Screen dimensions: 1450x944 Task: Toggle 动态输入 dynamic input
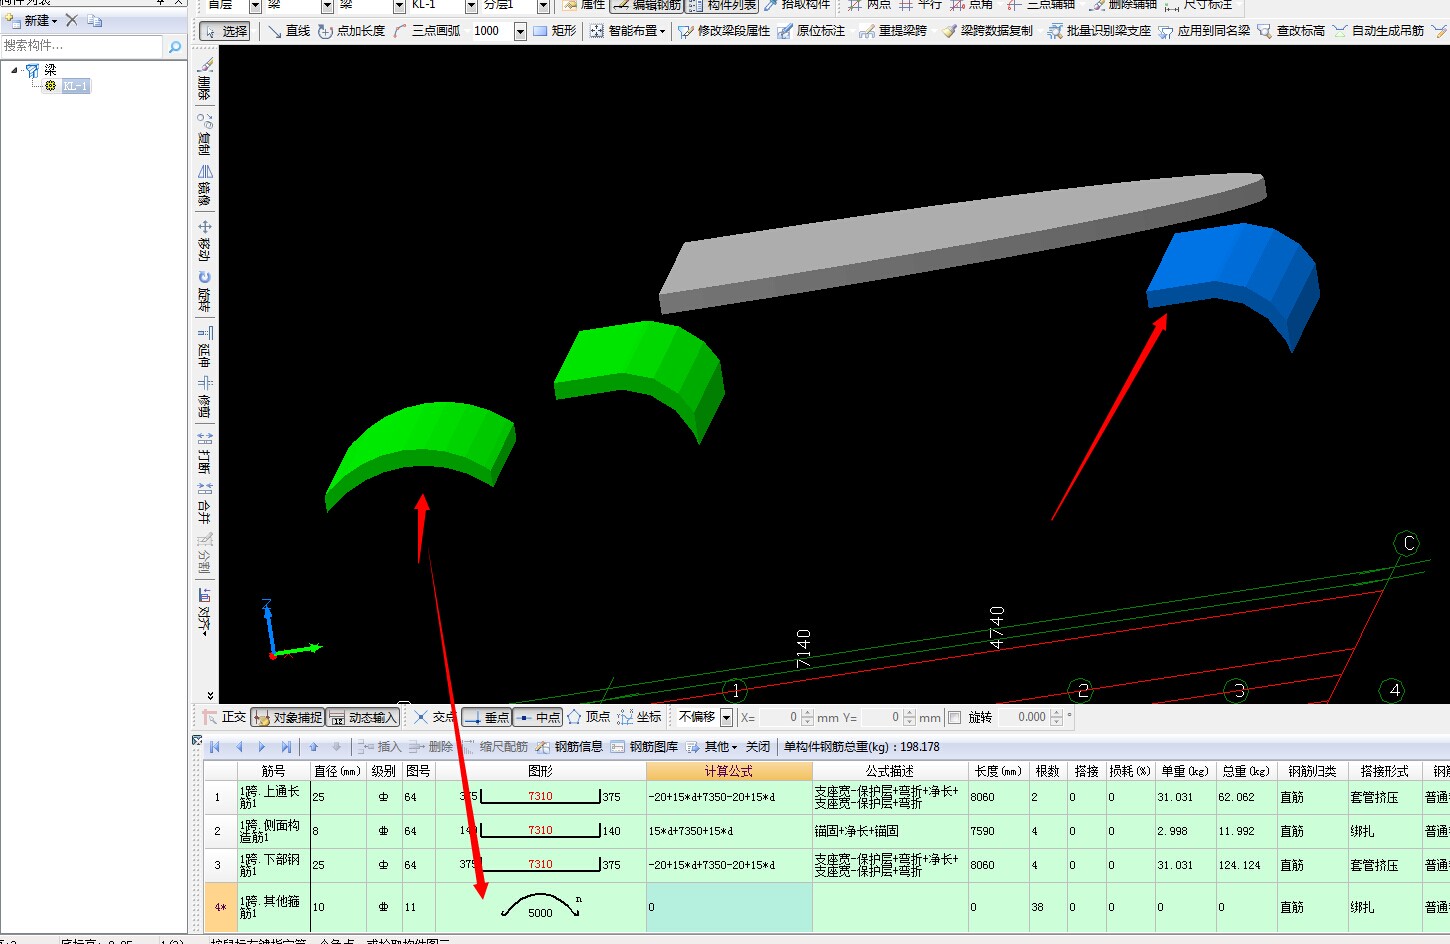pyautogui.click(x=363, y=717)
